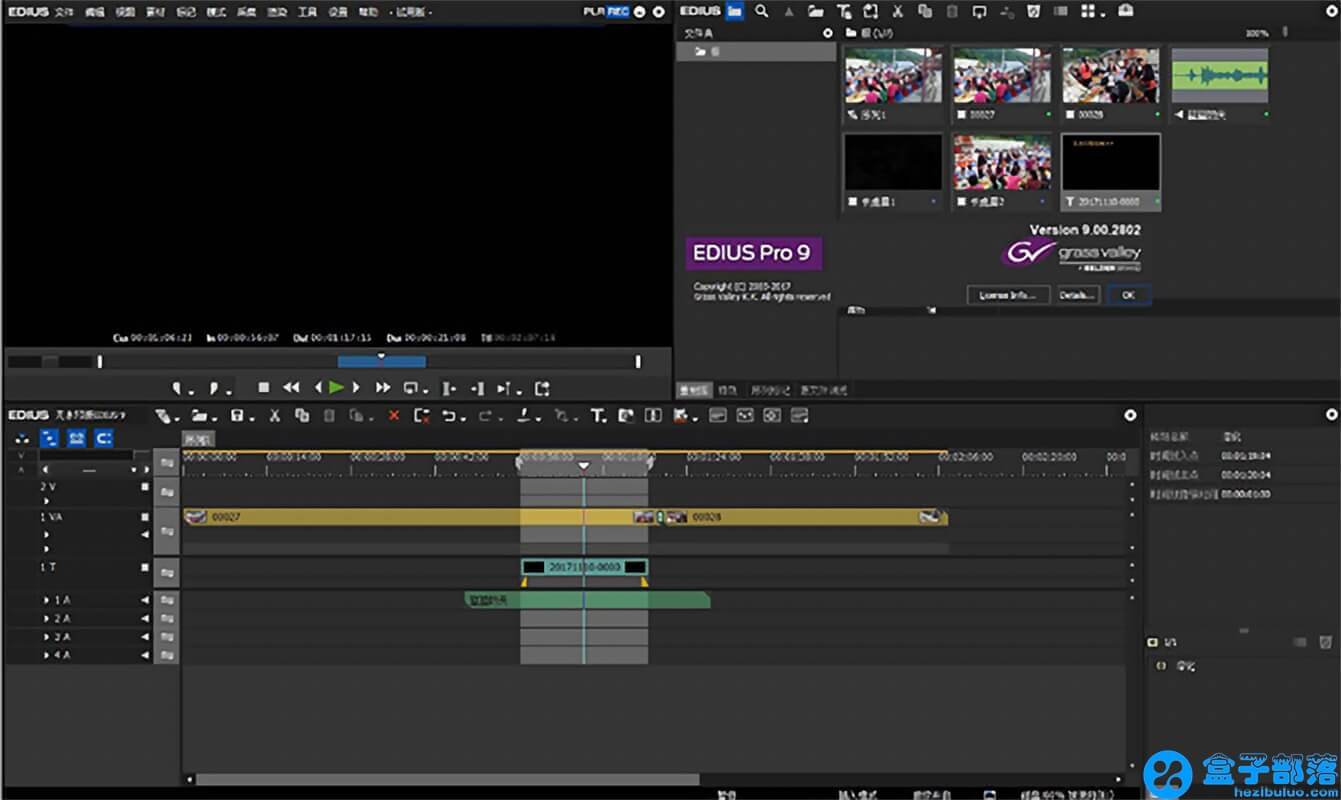1341x800 pixels.
Task: Expand the 3 A audio track
Action: 46,637
